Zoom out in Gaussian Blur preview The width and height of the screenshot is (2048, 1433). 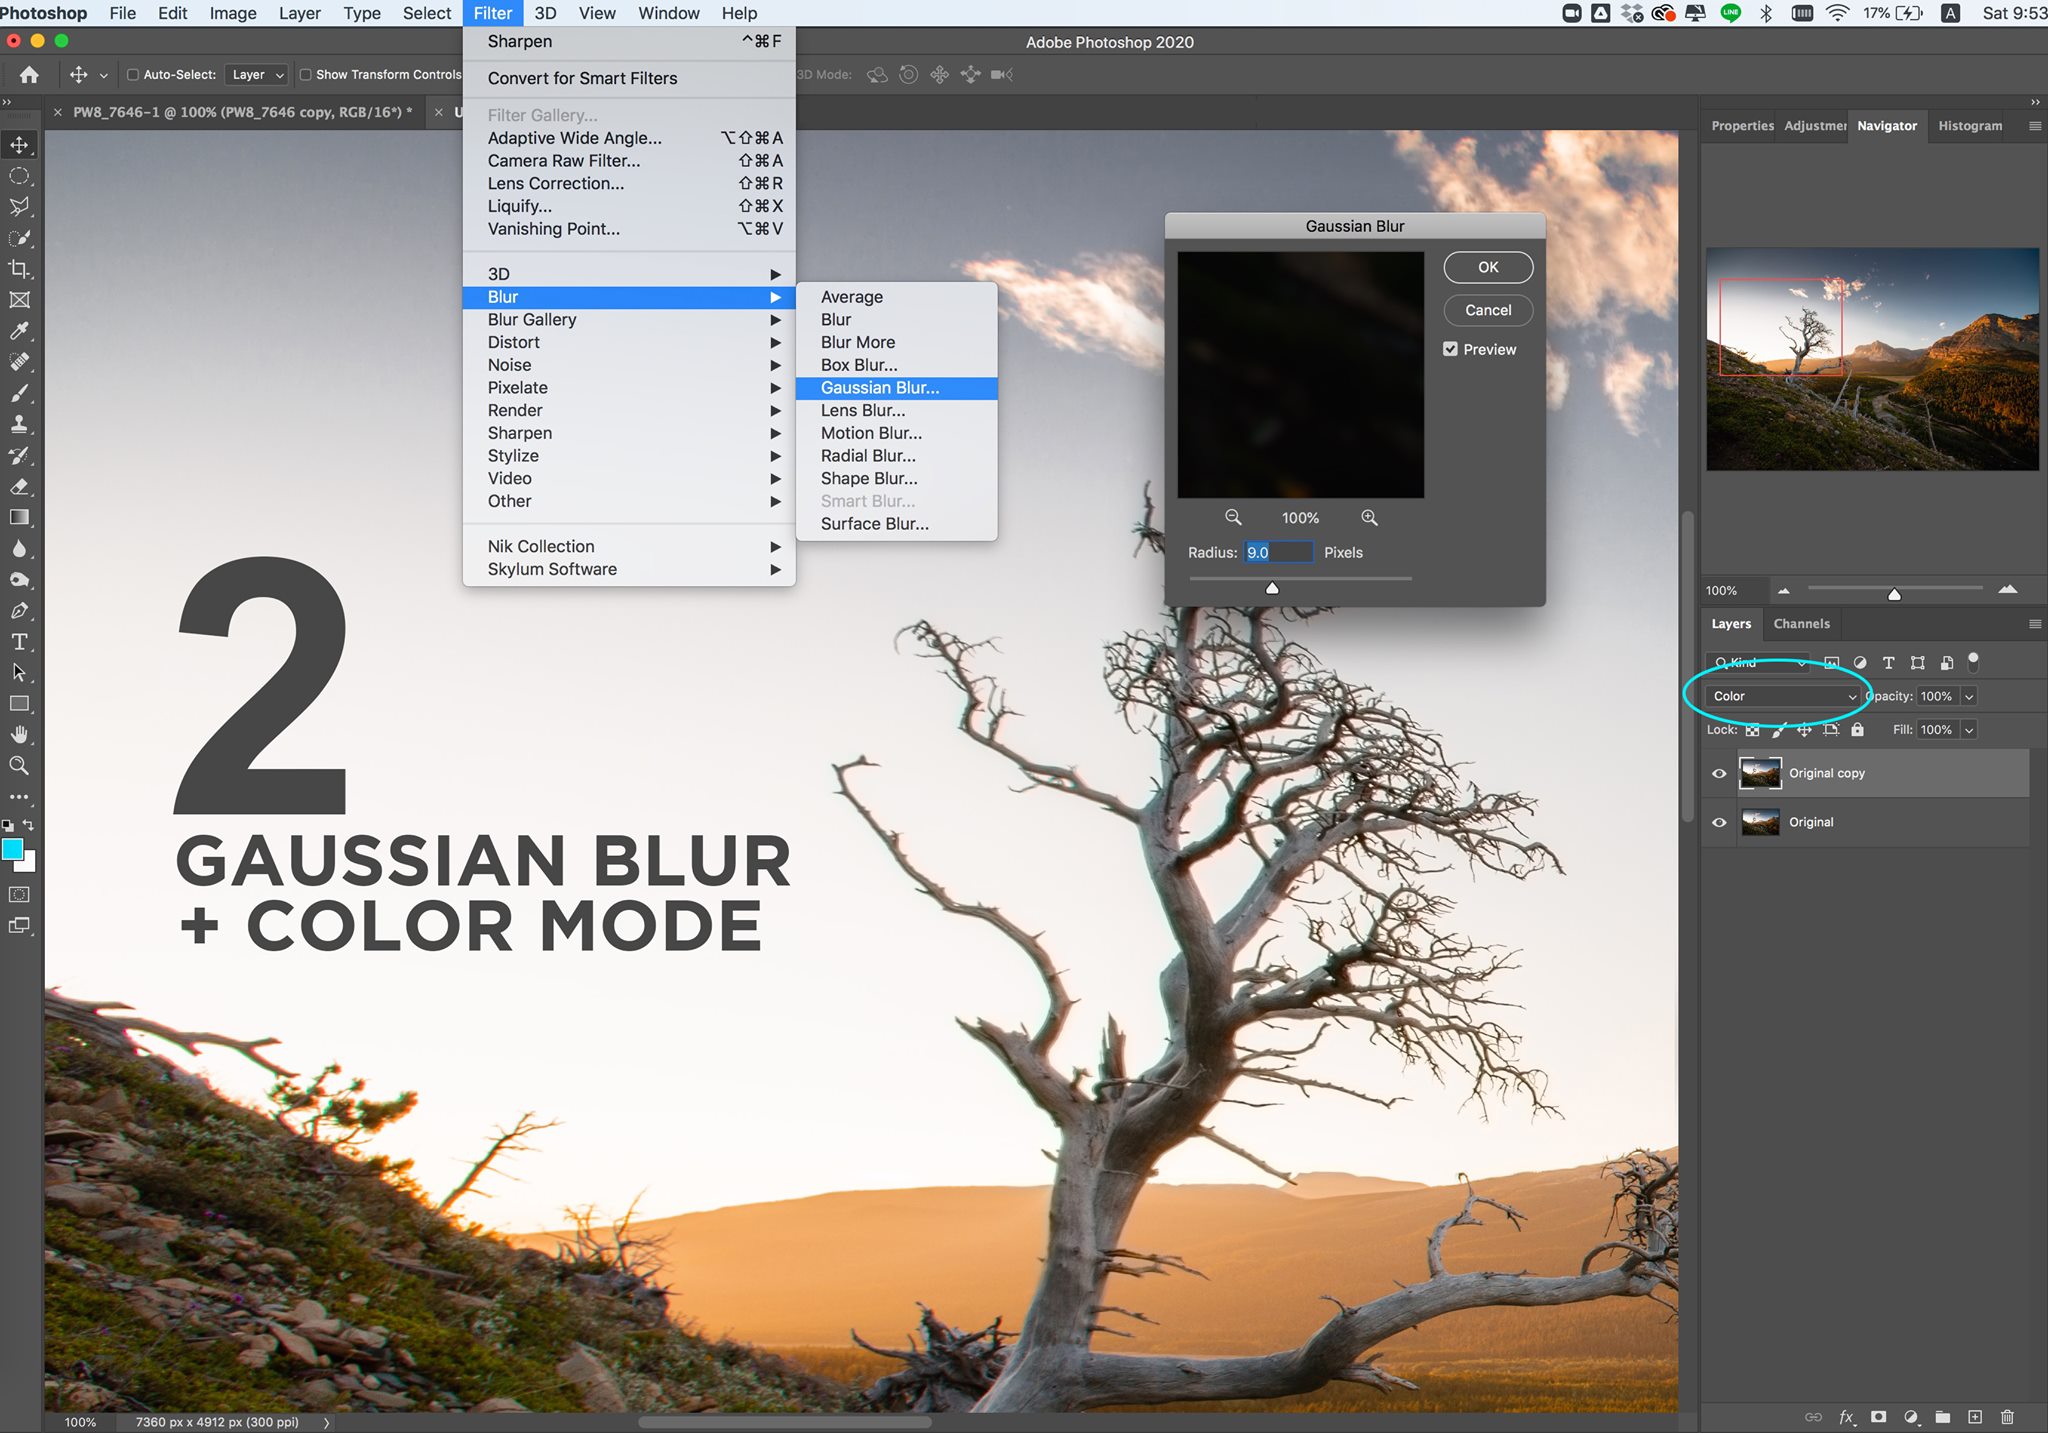1233,517
